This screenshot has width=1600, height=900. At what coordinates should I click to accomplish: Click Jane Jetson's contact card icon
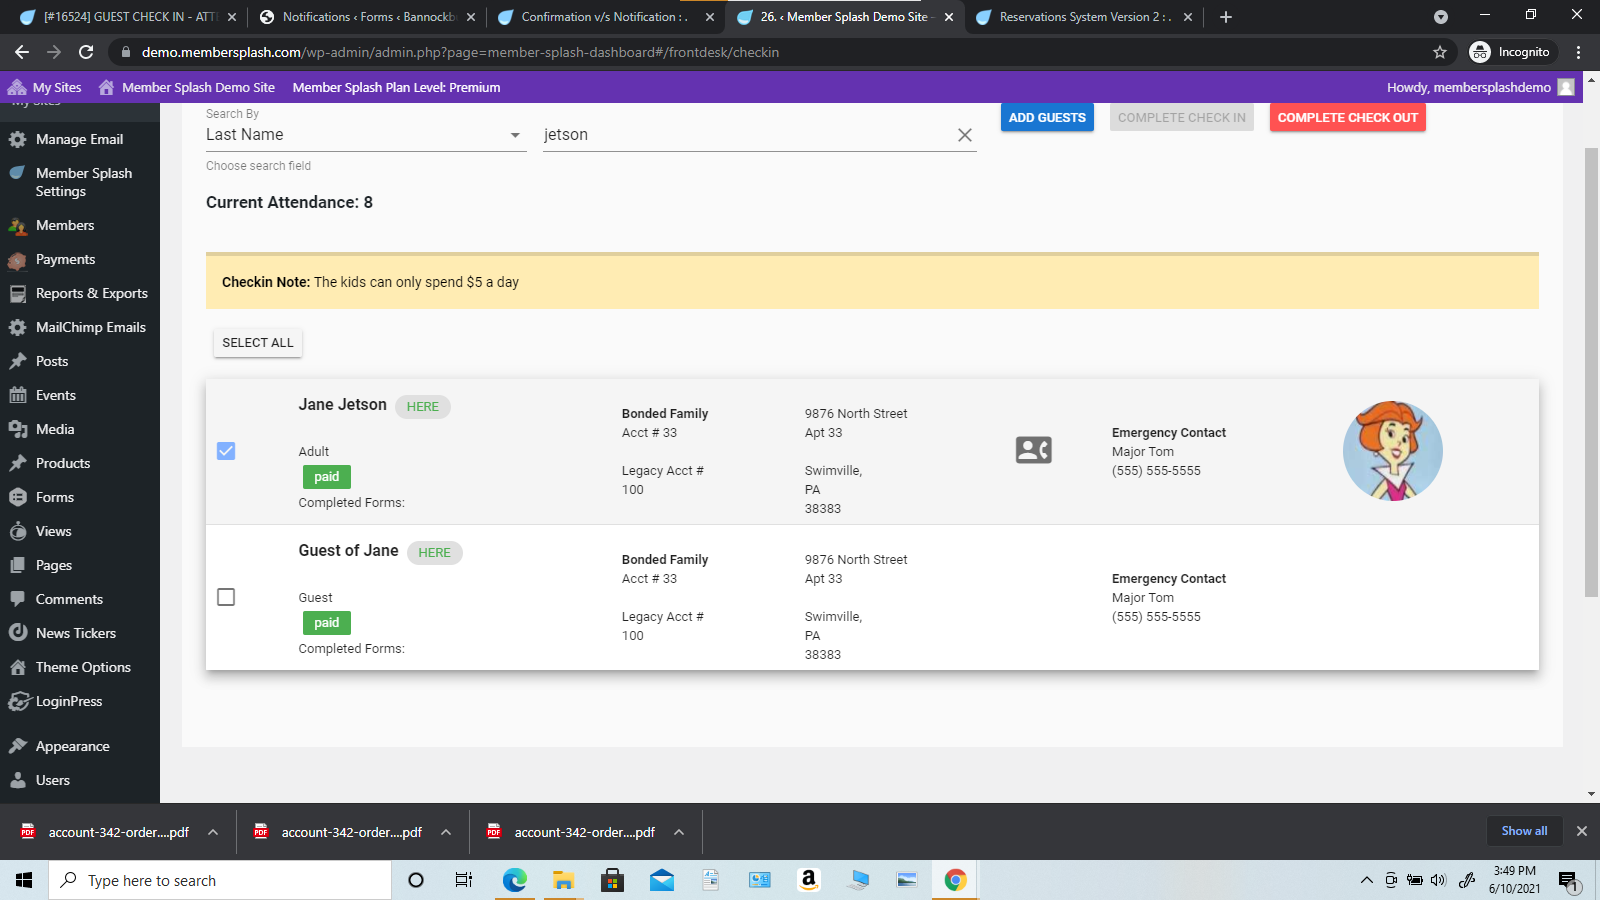[x=1033, y=450]
